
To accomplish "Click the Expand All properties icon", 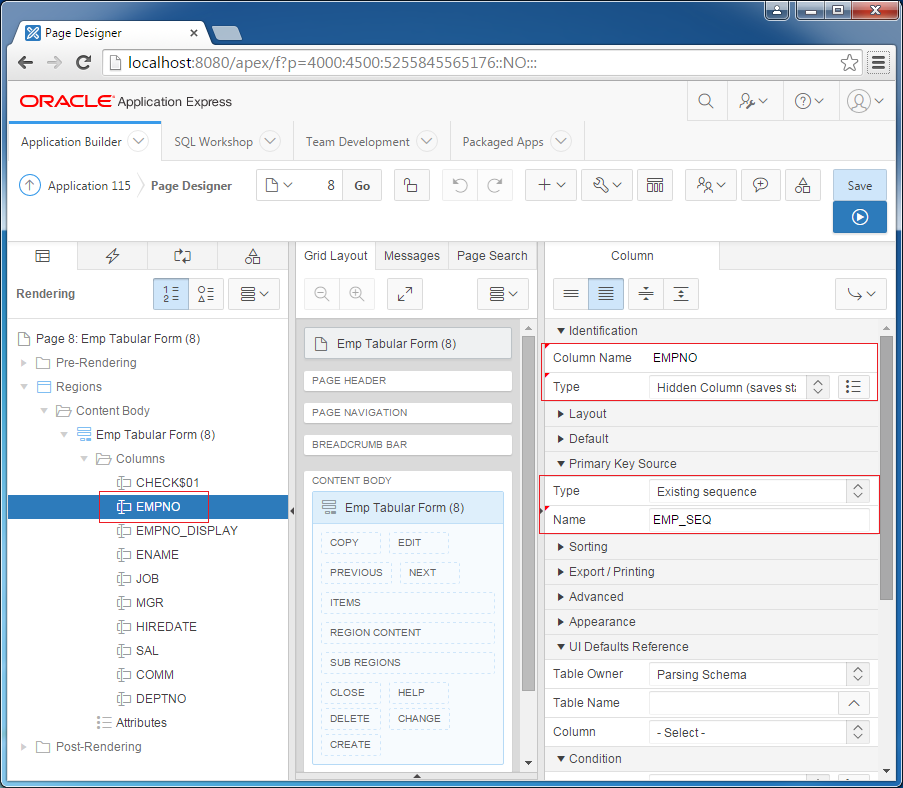I will [681, 294].
